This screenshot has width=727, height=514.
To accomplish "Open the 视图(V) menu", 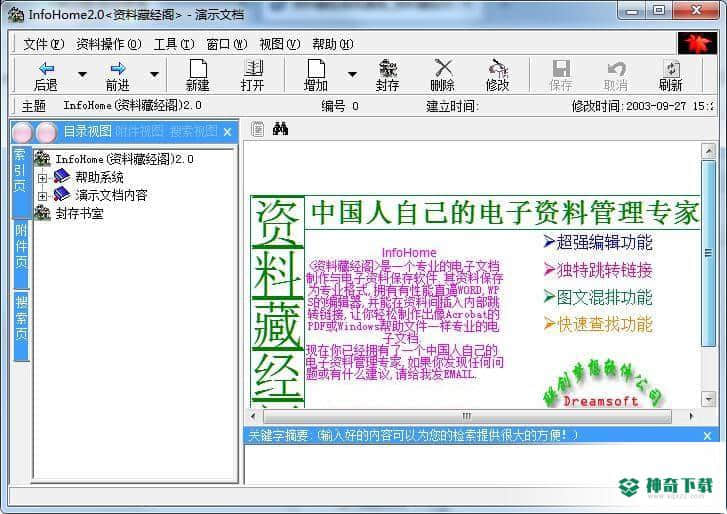I will (280, 44).
